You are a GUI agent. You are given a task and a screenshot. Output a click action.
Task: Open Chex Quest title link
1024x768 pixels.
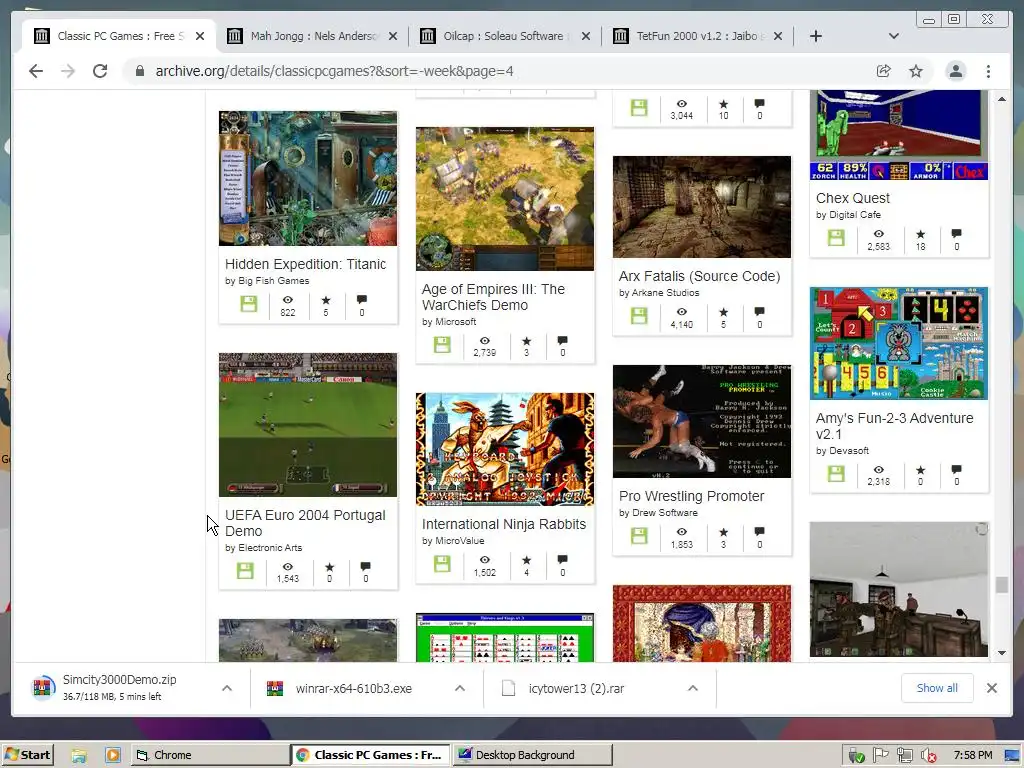click(853, 198)
